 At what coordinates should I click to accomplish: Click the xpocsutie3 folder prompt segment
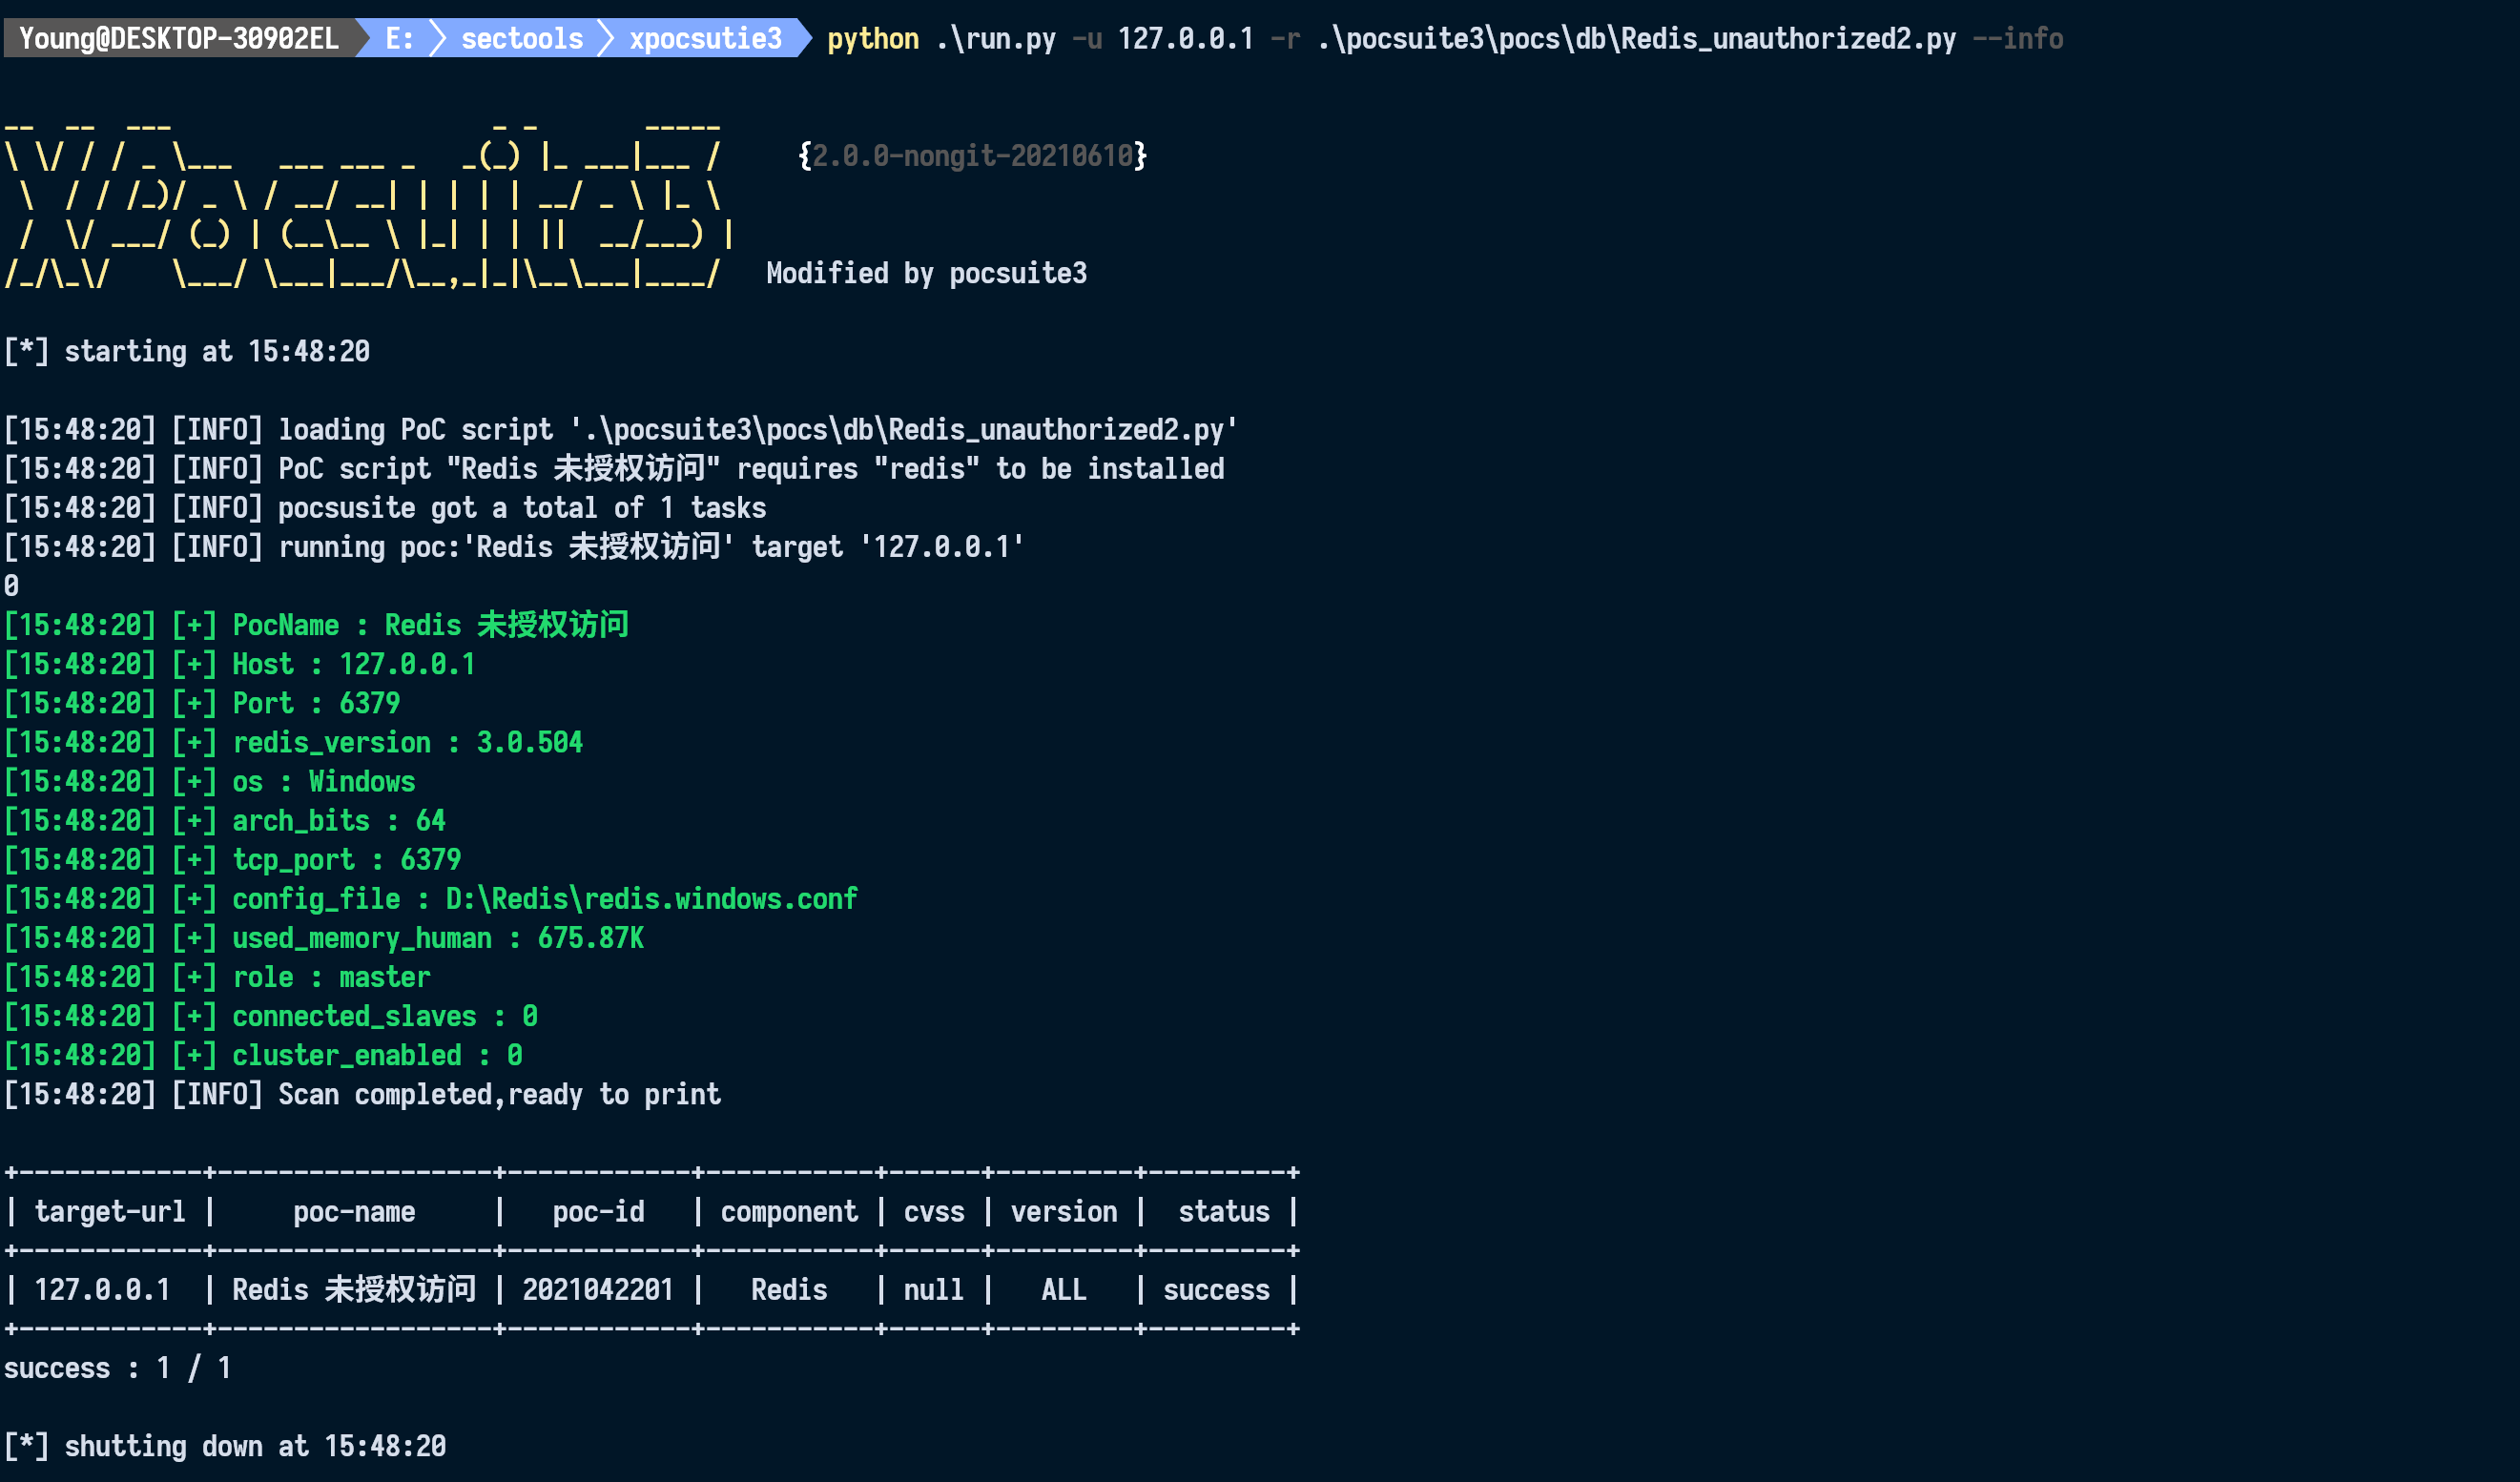705,39
